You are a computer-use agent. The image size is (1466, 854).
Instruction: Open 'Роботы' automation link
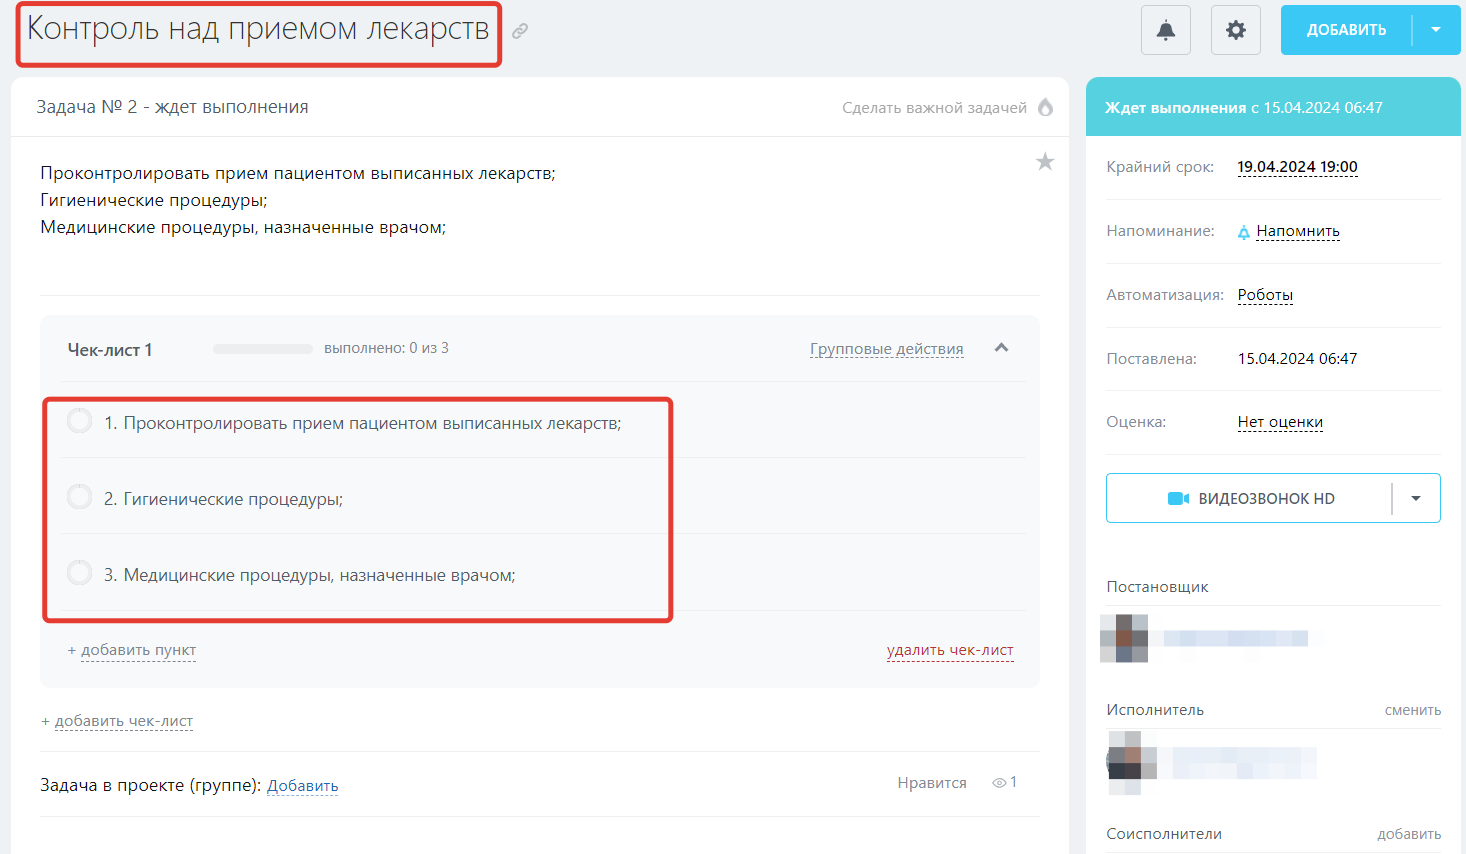1265,295
